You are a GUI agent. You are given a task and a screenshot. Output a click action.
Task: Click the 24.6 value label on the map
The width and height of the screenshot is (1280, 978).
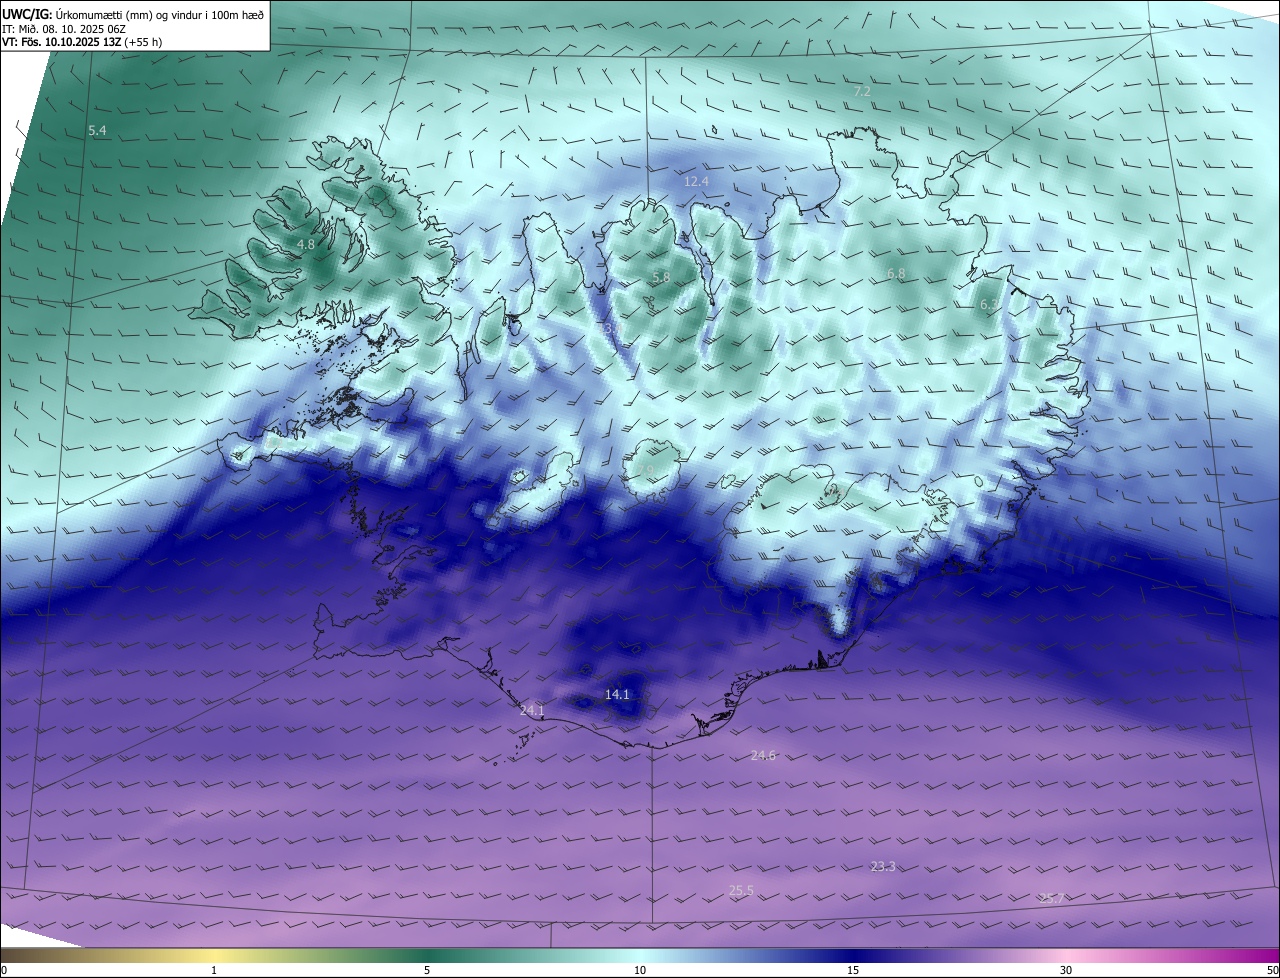coord(763,755)
